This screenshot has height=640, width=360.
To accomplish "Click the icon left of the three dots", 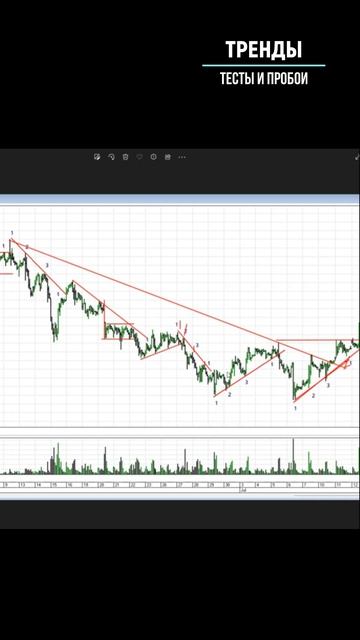I will tap(167, 157).
